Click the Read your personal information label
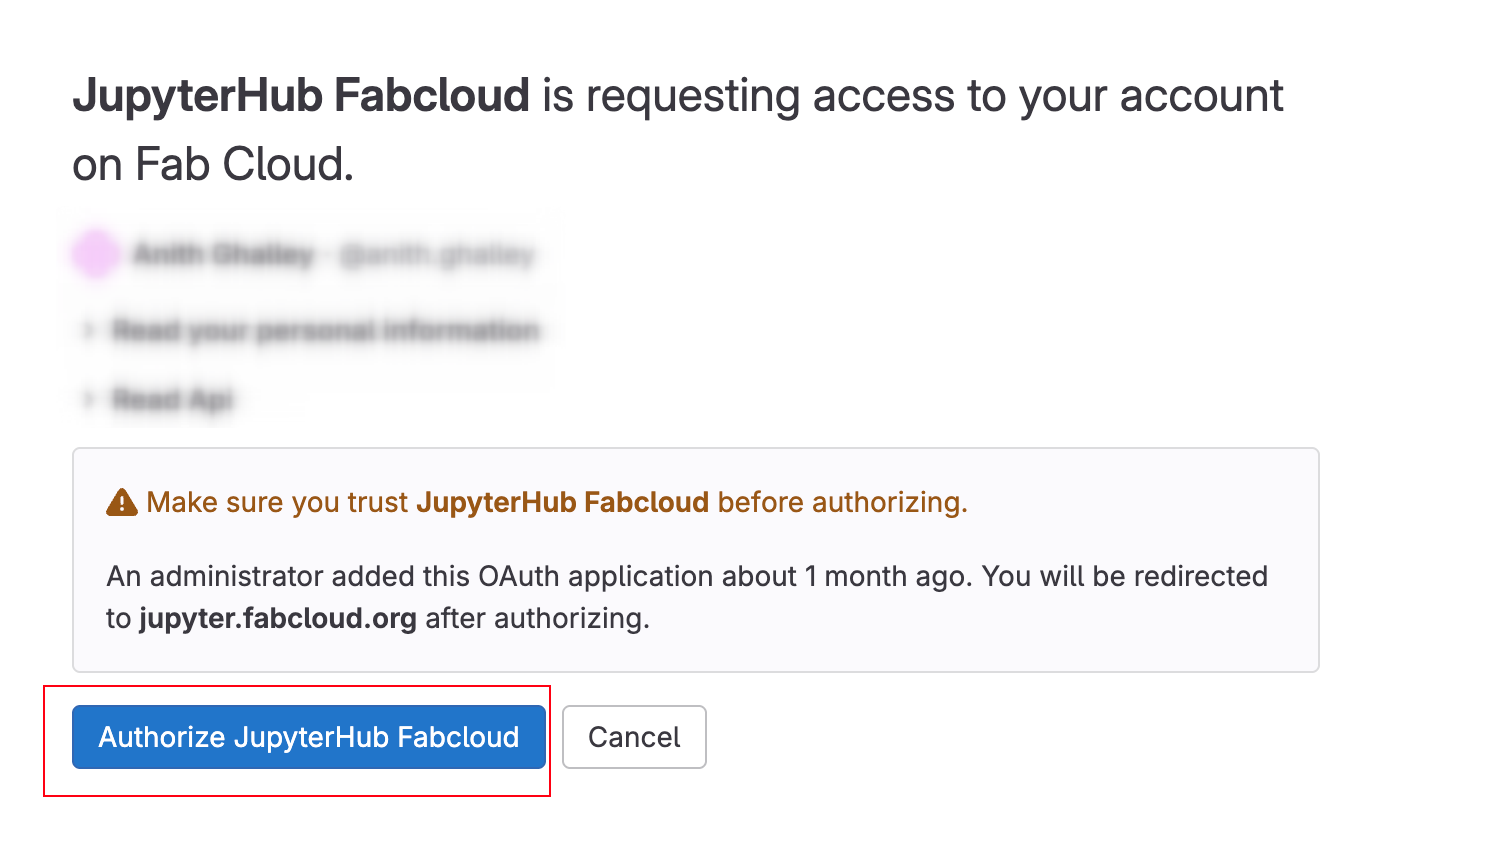 (x=325, y=330)
